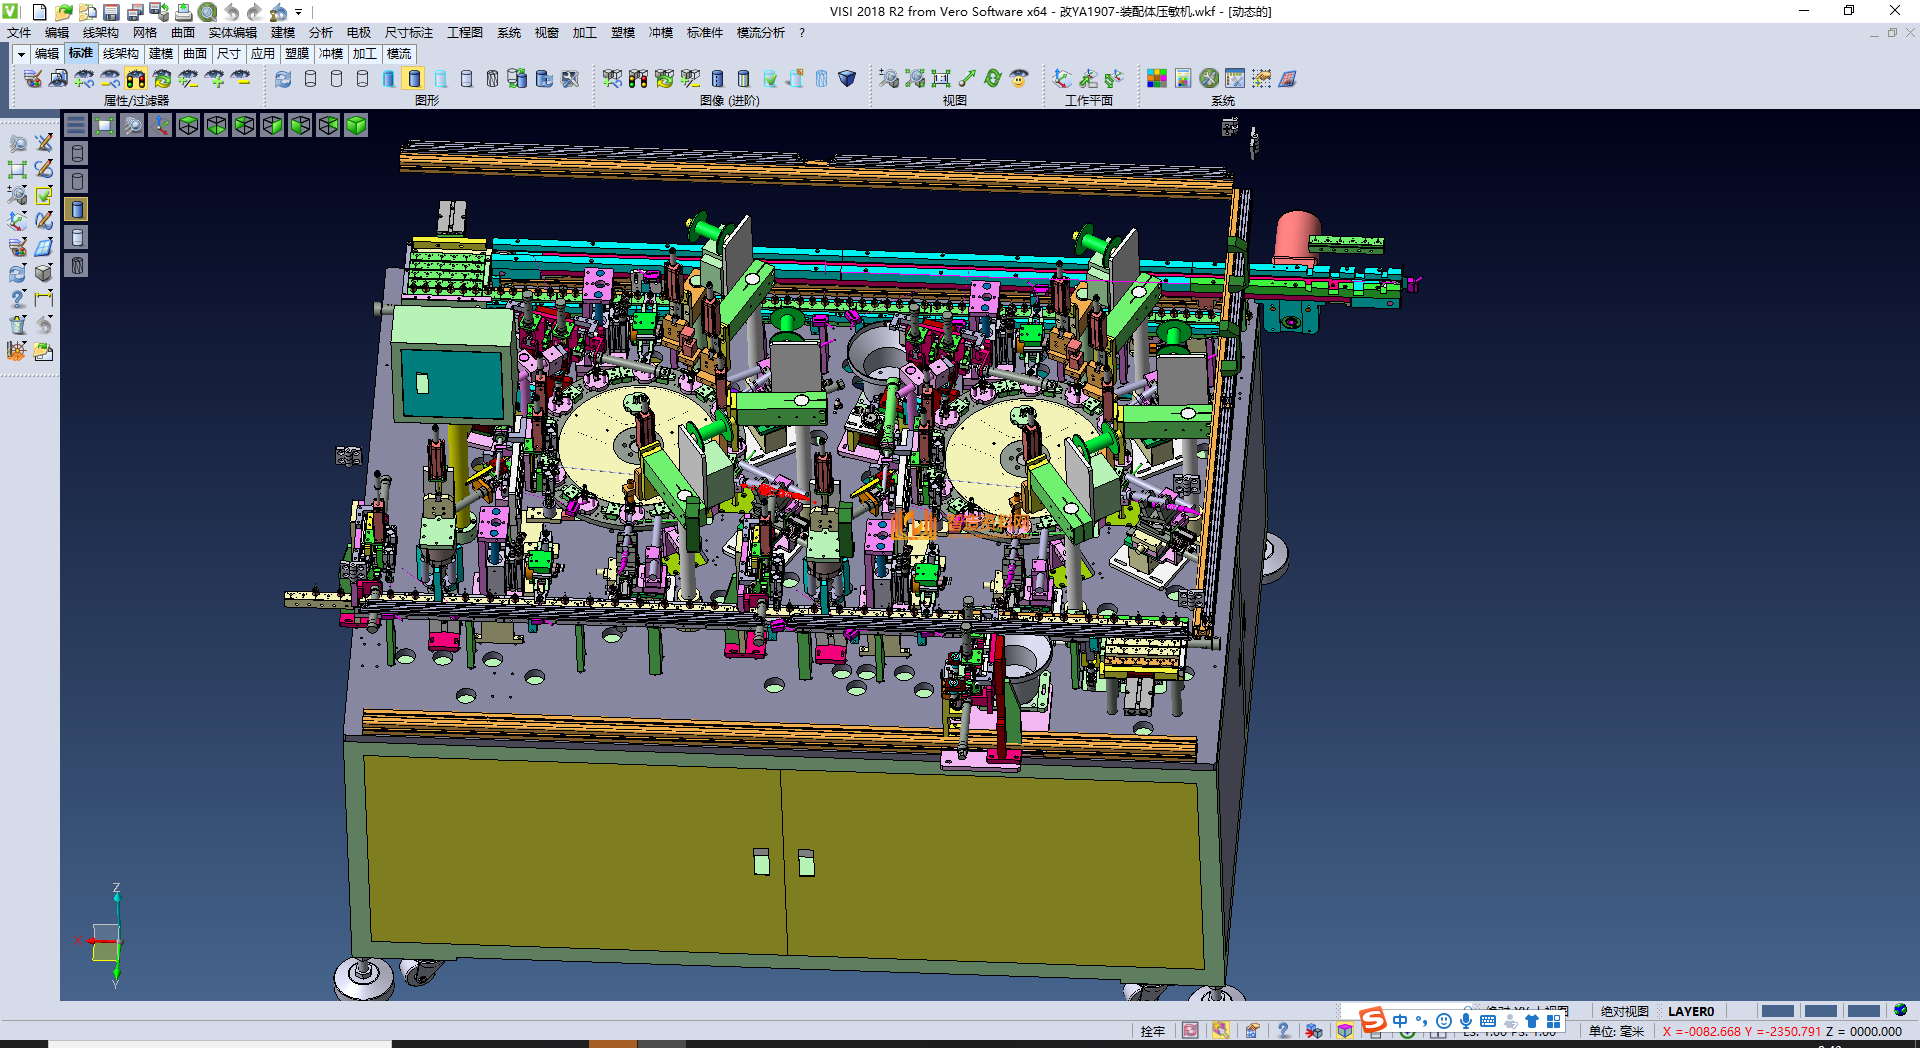Toggle the highlighted blue shaded cylinder mode
Screen dimensions: 1920x1048
pos(414,79)
